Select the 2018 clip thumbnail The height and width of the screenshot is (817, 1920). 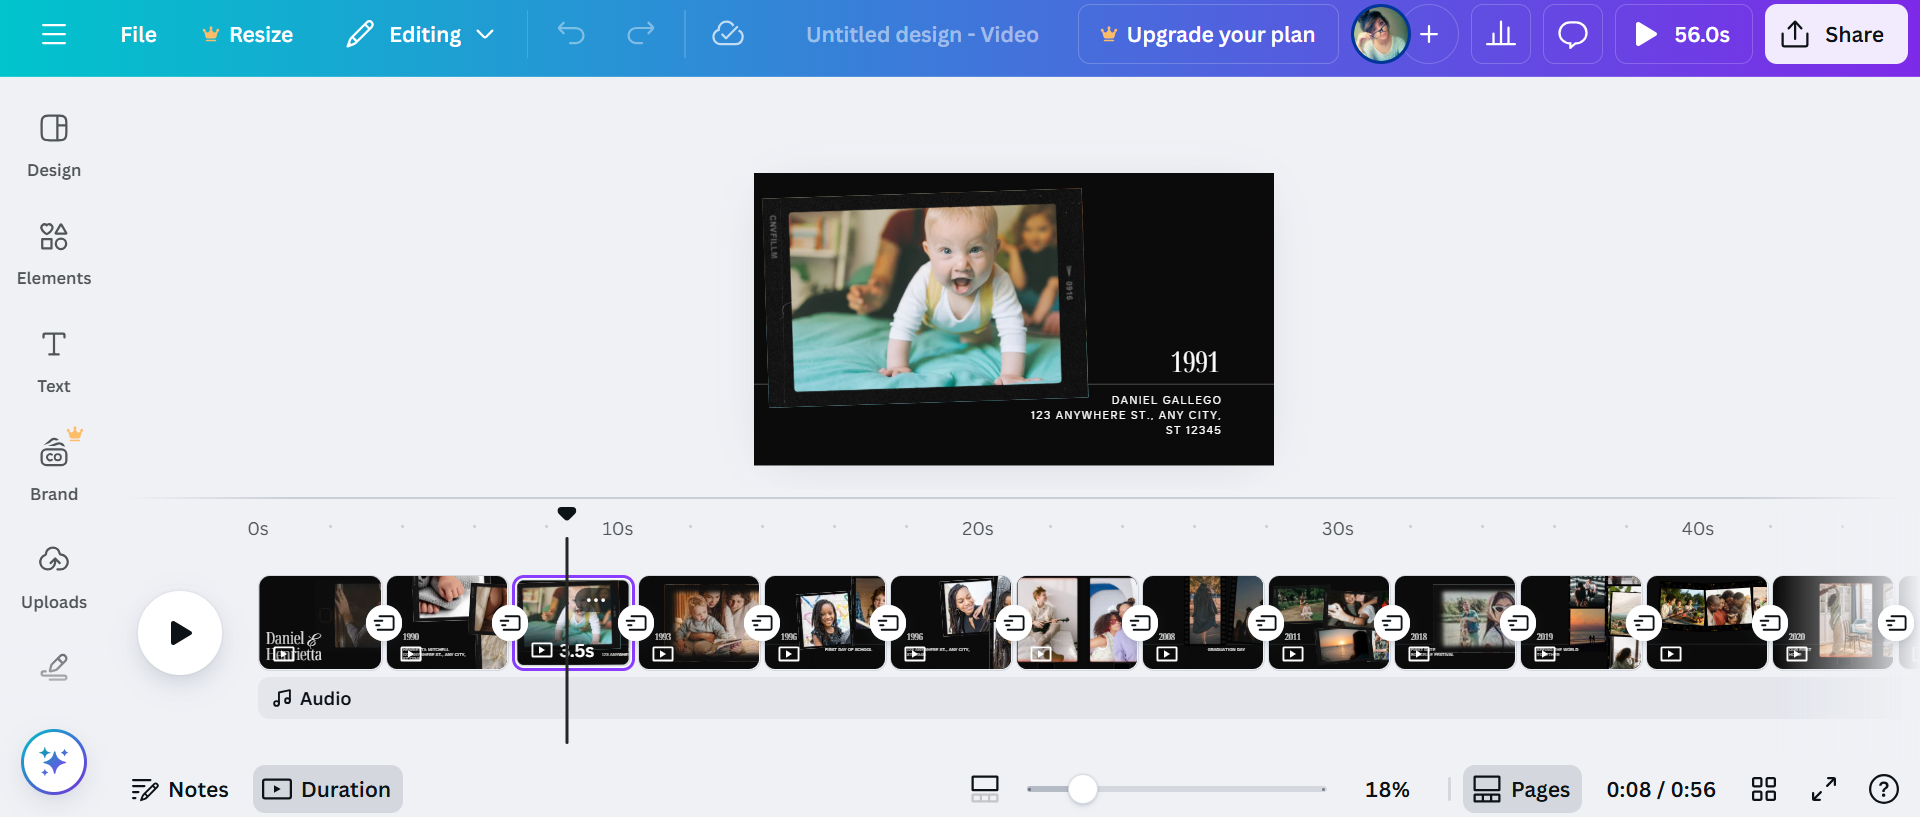pyautogui.click(x=1454, y=622)
